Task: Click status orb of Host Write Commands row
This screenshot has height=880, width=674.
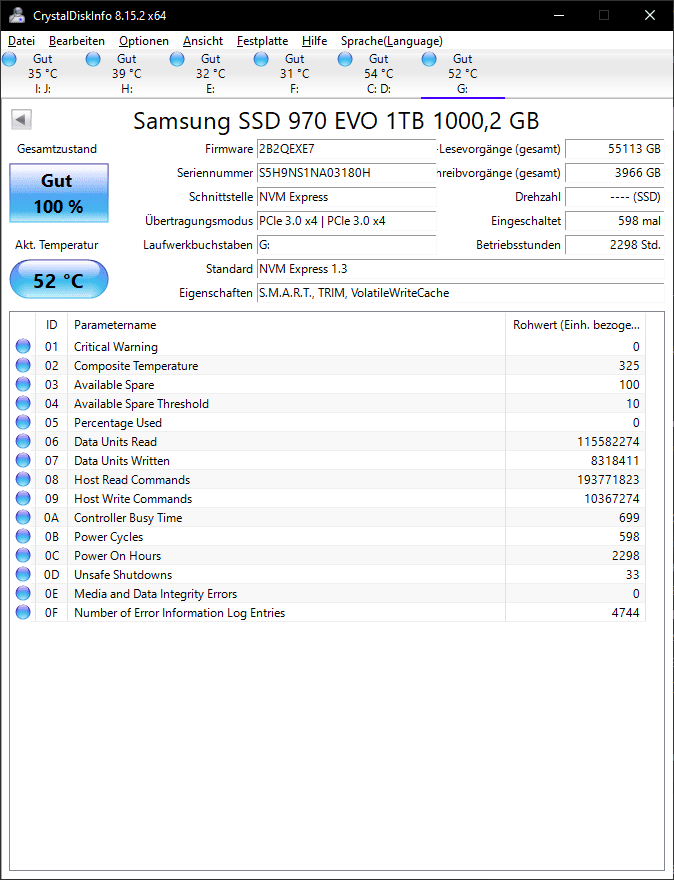Action: click(x=23, y=498)
